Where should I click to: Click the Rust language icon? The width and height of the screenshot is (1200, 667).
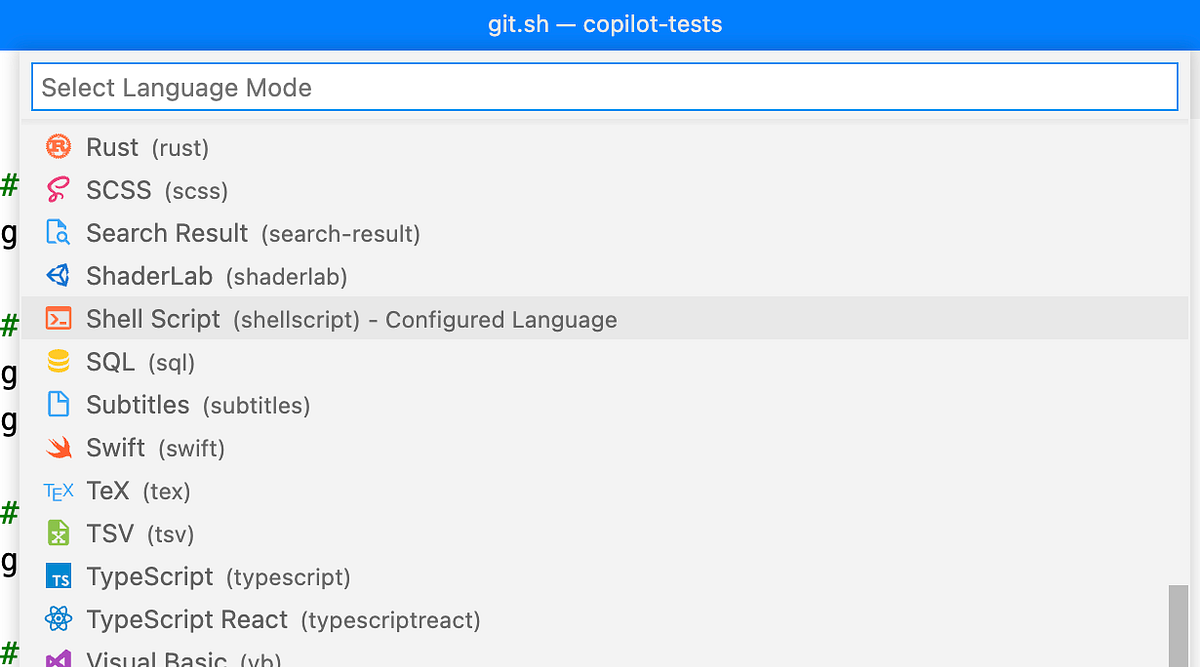point(57,147)
